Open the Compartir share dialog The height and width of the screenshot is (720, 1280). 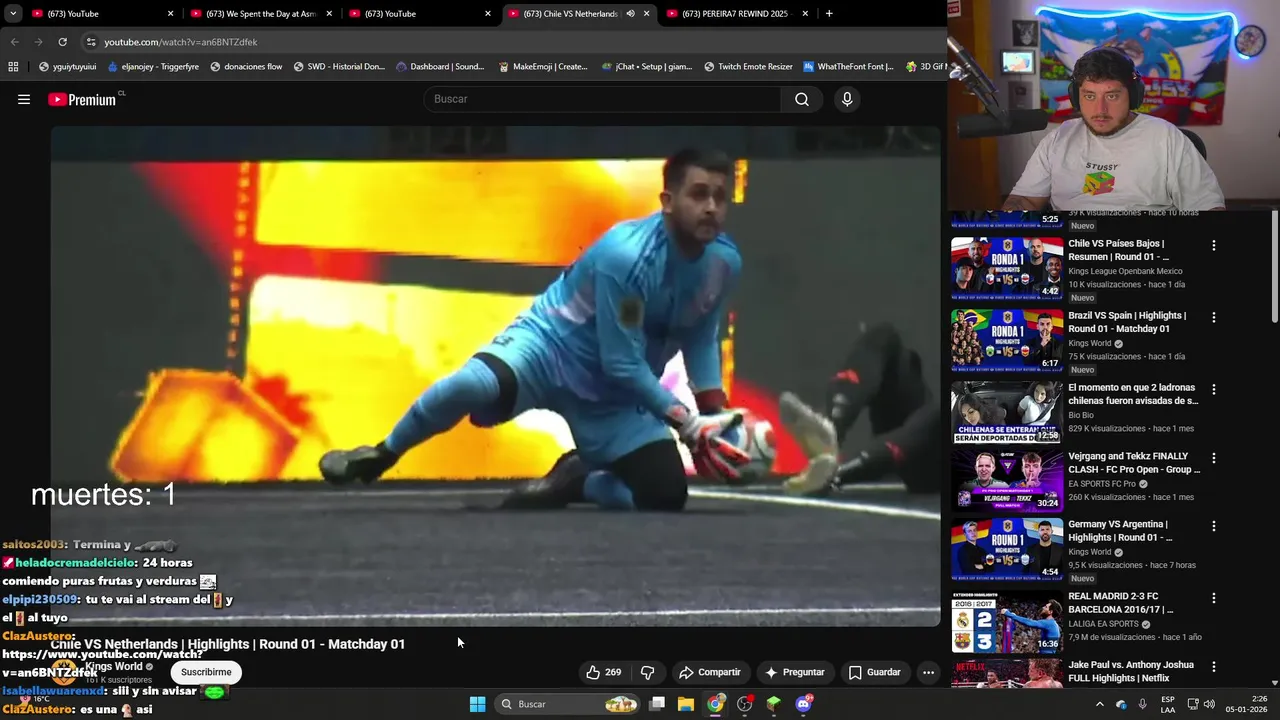709,672
